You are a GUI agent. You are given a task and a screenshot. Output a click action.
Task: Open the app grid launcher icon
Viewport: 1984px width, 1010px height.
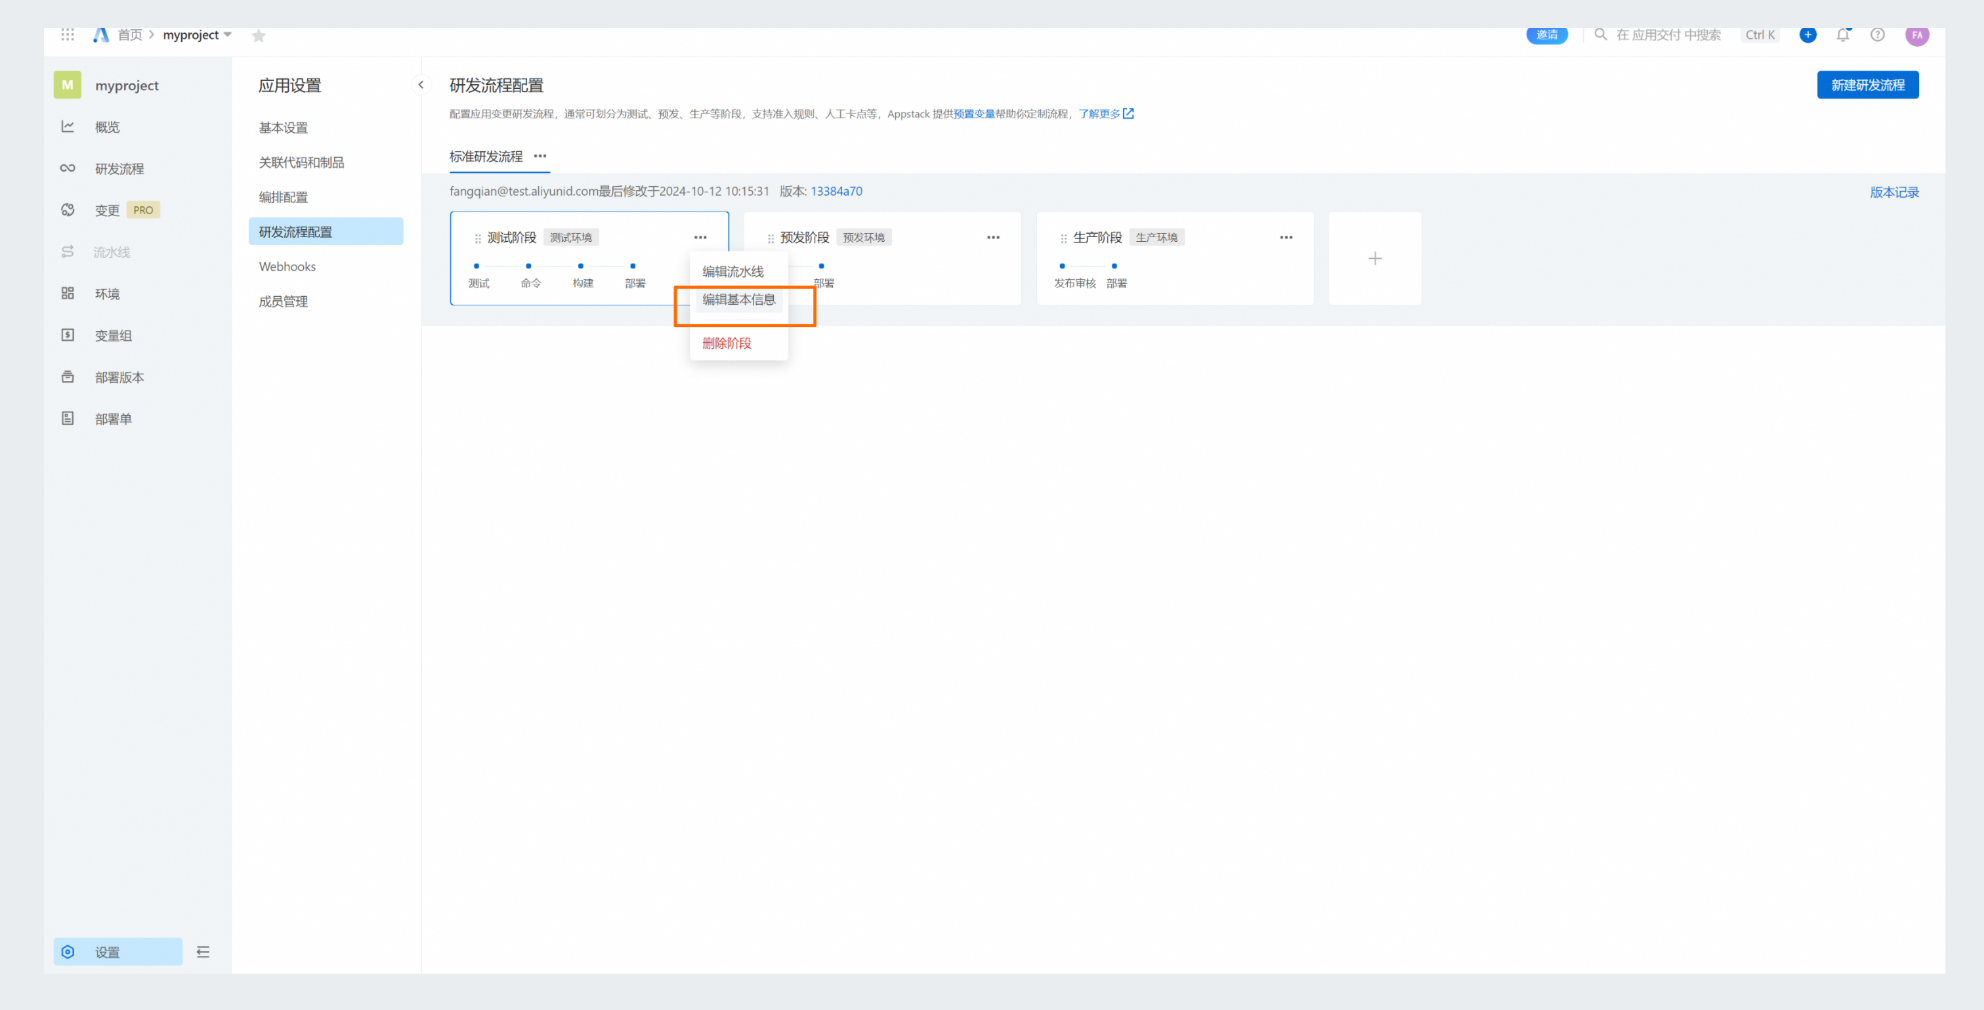click(67, 35)
